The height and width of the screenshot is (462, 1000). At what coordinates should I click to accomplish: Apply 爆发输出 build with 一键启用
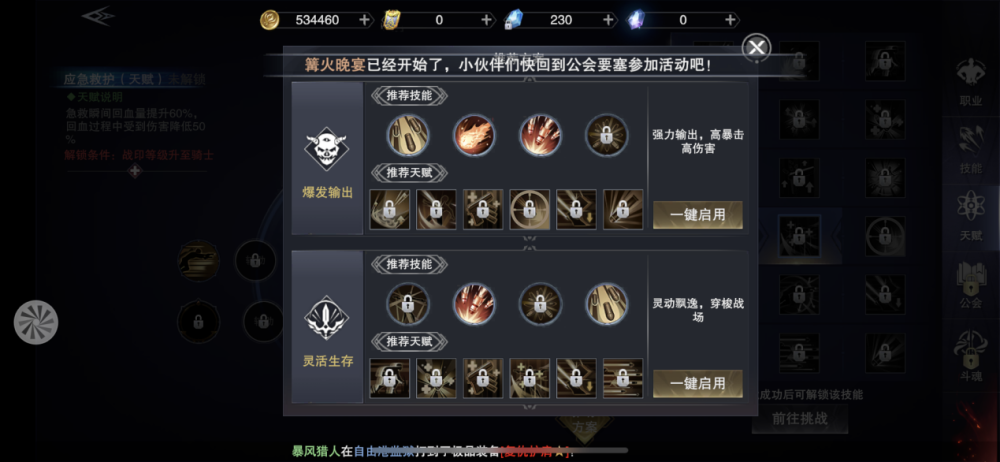[698, 215]
